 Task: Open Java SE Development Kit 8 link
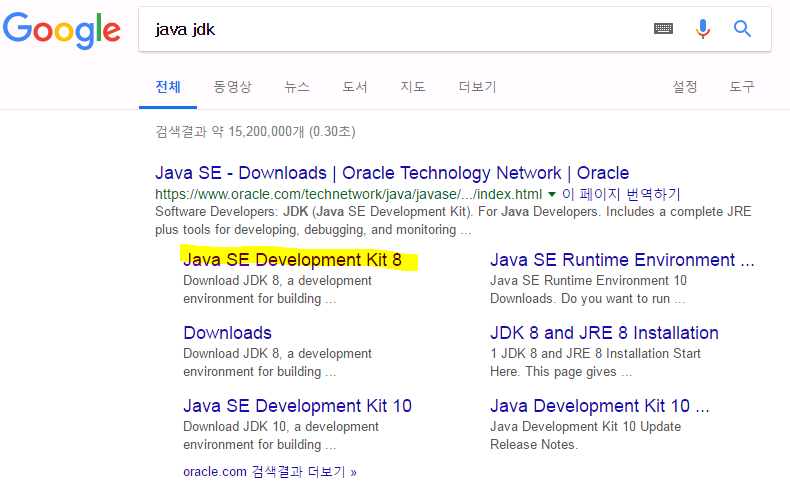(x=292, y=260)
